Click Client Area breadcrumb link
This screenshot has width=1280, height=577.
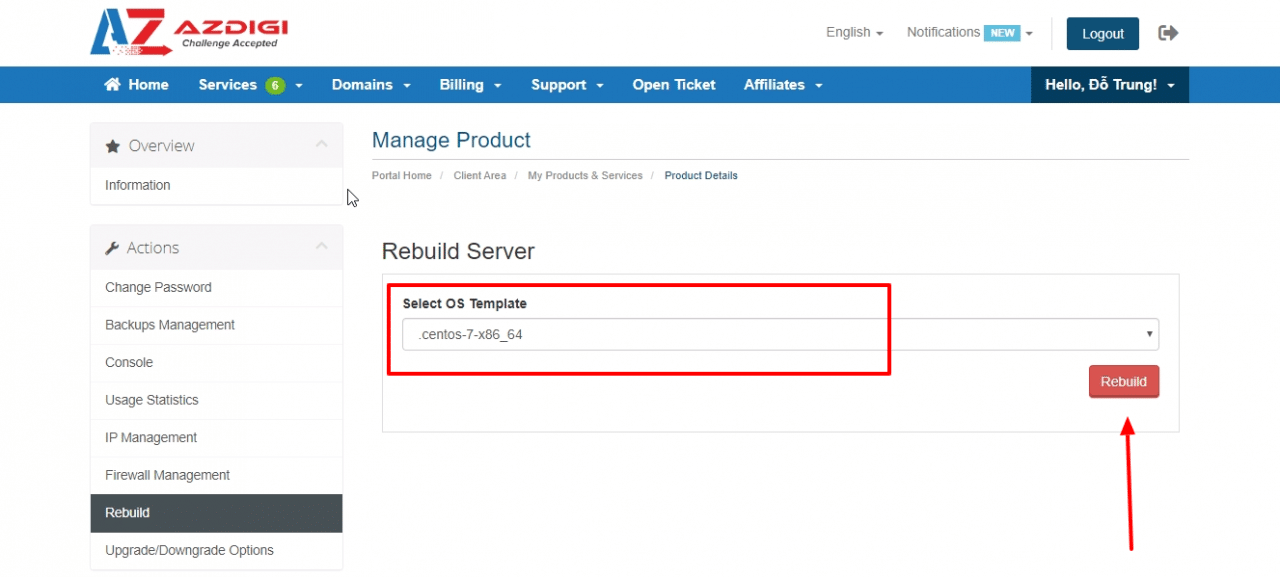tap(479, 176)
